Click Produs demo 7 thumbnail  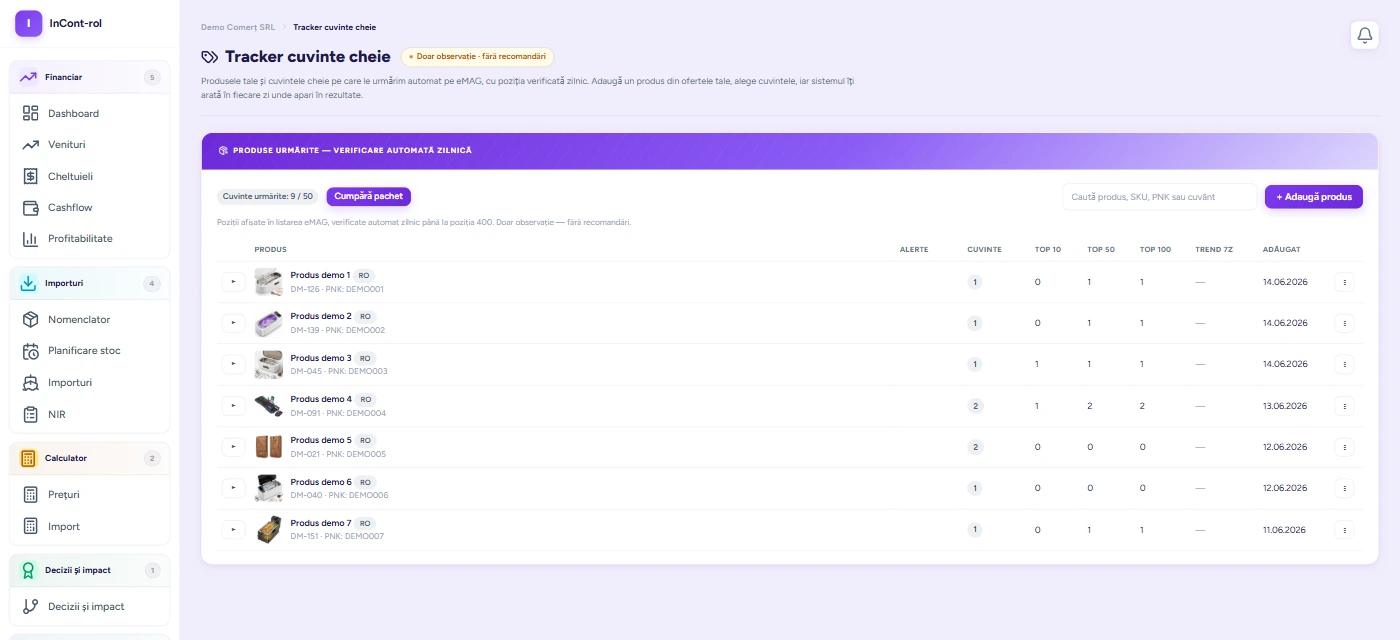tap(268, 529)
